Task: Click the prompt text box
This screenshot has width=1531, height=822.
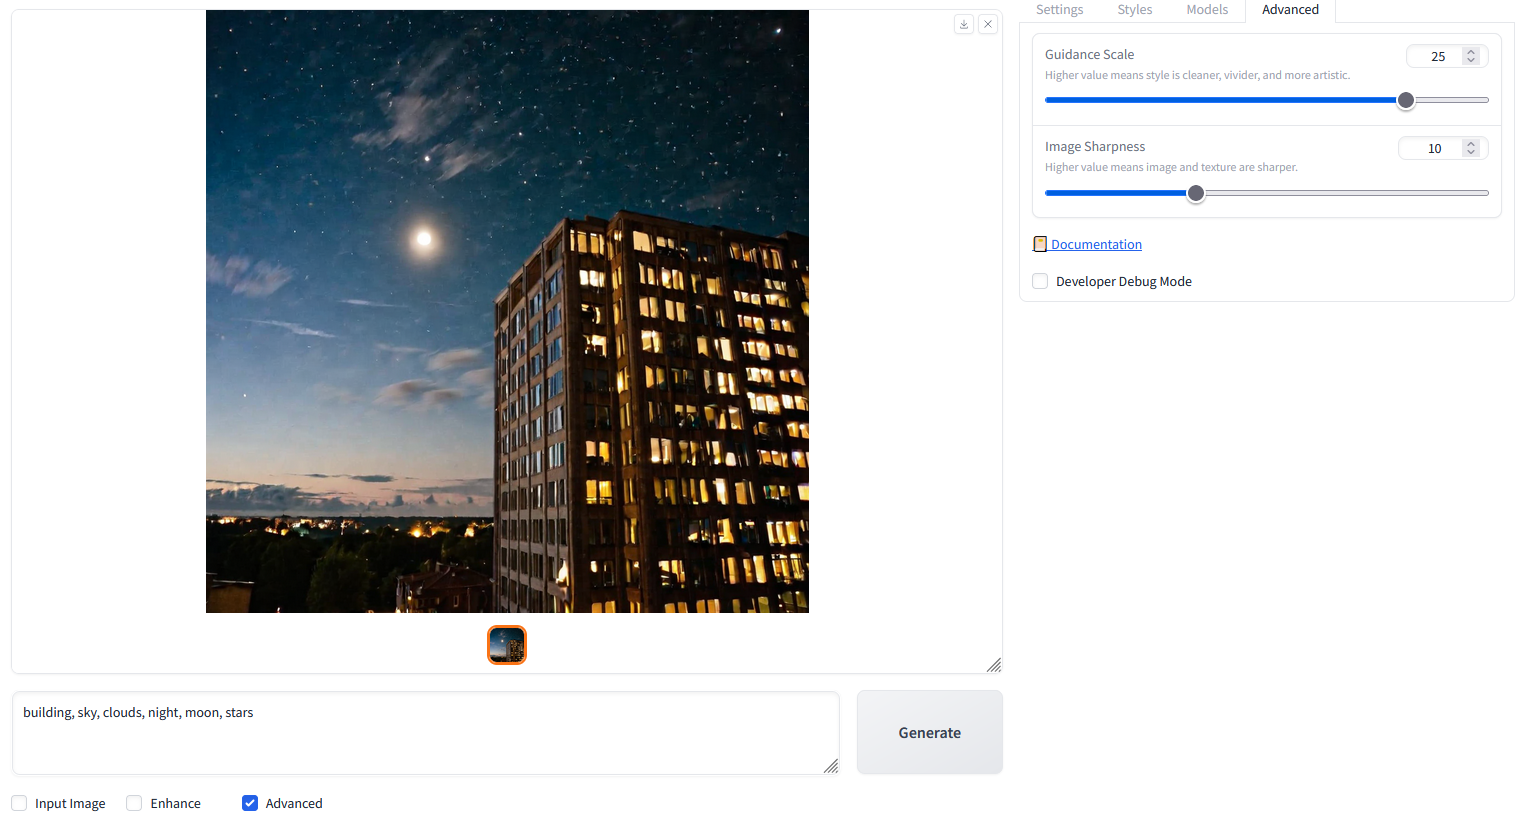Action: [x=426, y=733]
